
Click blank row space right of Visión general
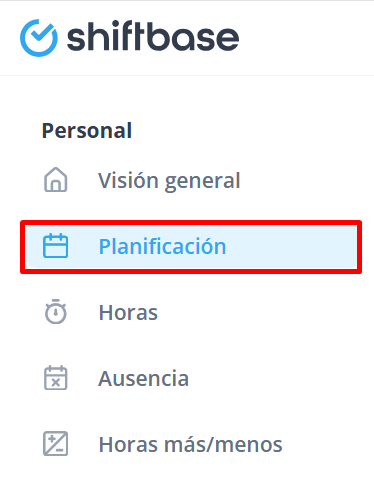pyautogui.click(x=299, y=180)
